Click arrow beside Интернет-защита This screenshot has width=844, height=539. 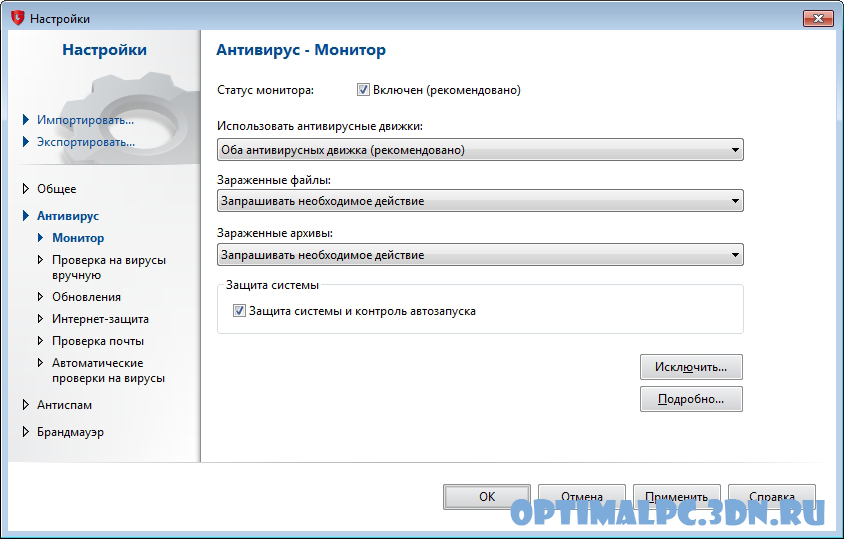(40, 319)
